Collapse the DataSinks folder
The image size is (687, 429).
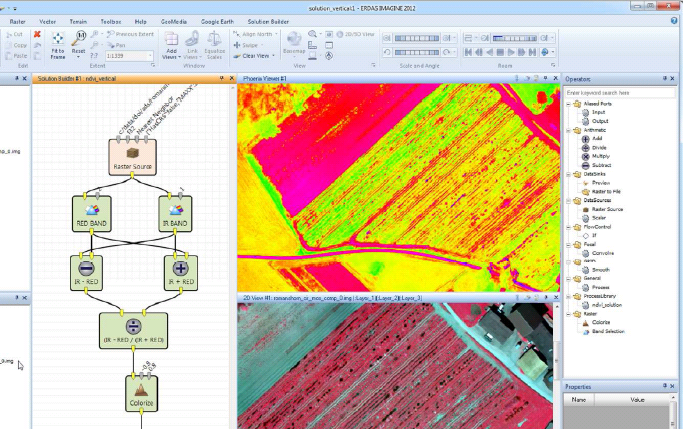click(x=569, y=174)
